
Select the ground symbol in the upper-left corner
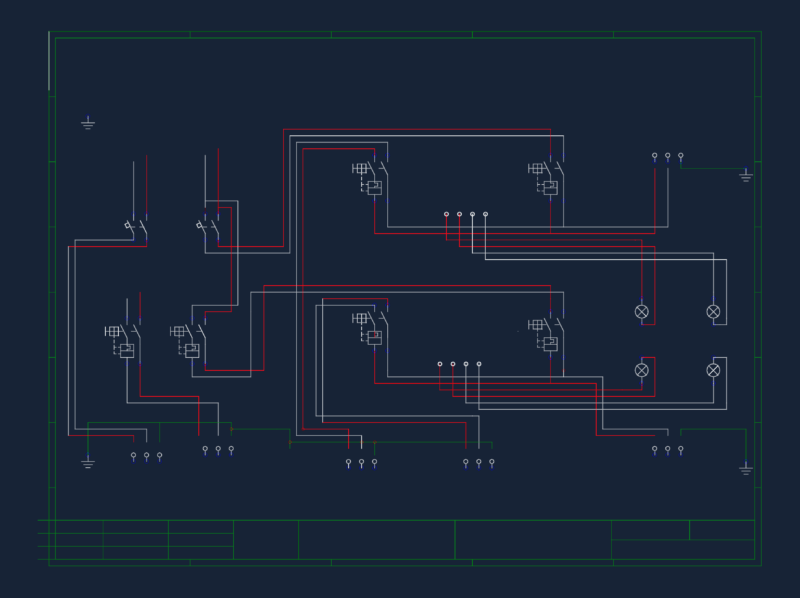[88, 122]
